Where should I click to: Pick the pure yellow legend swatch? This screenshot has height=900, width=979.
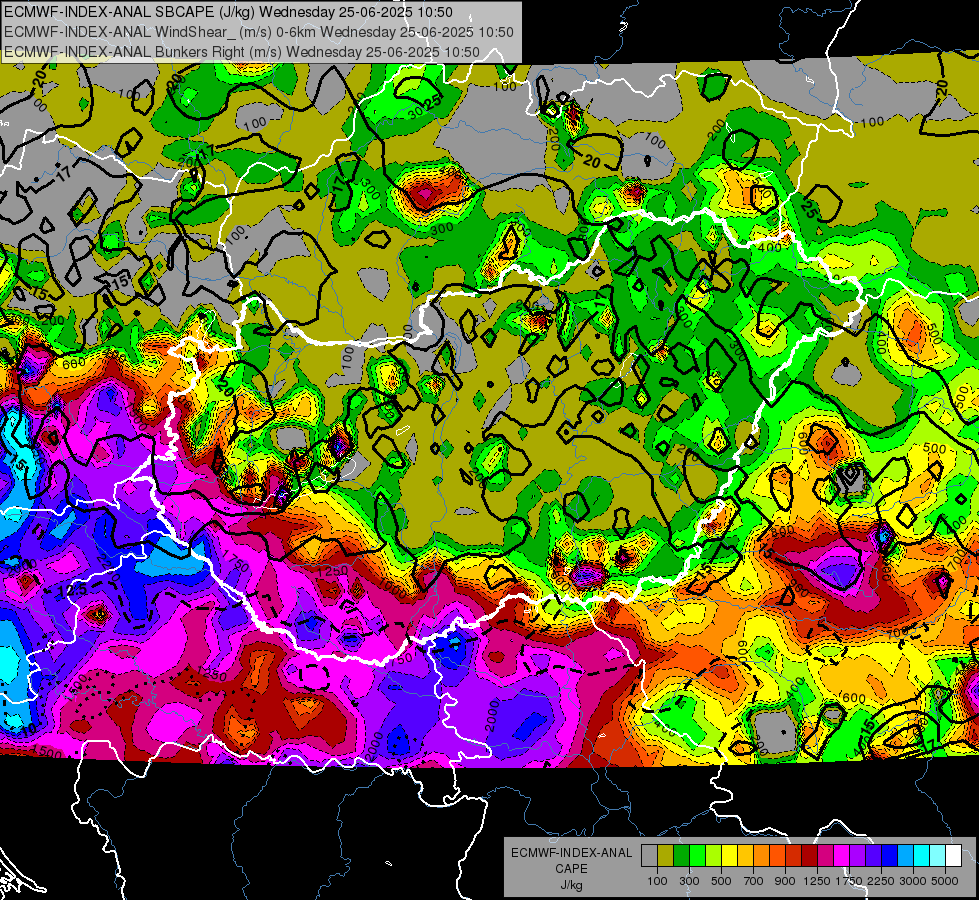pos(729,855)
